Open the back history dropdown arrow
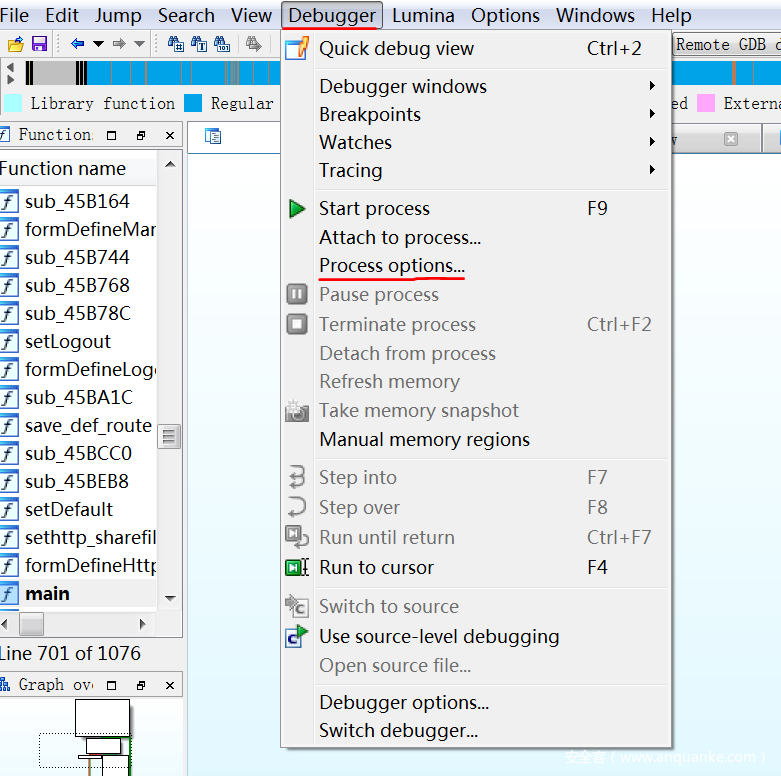This screenshot has width=781, height=776. (99, 44)
